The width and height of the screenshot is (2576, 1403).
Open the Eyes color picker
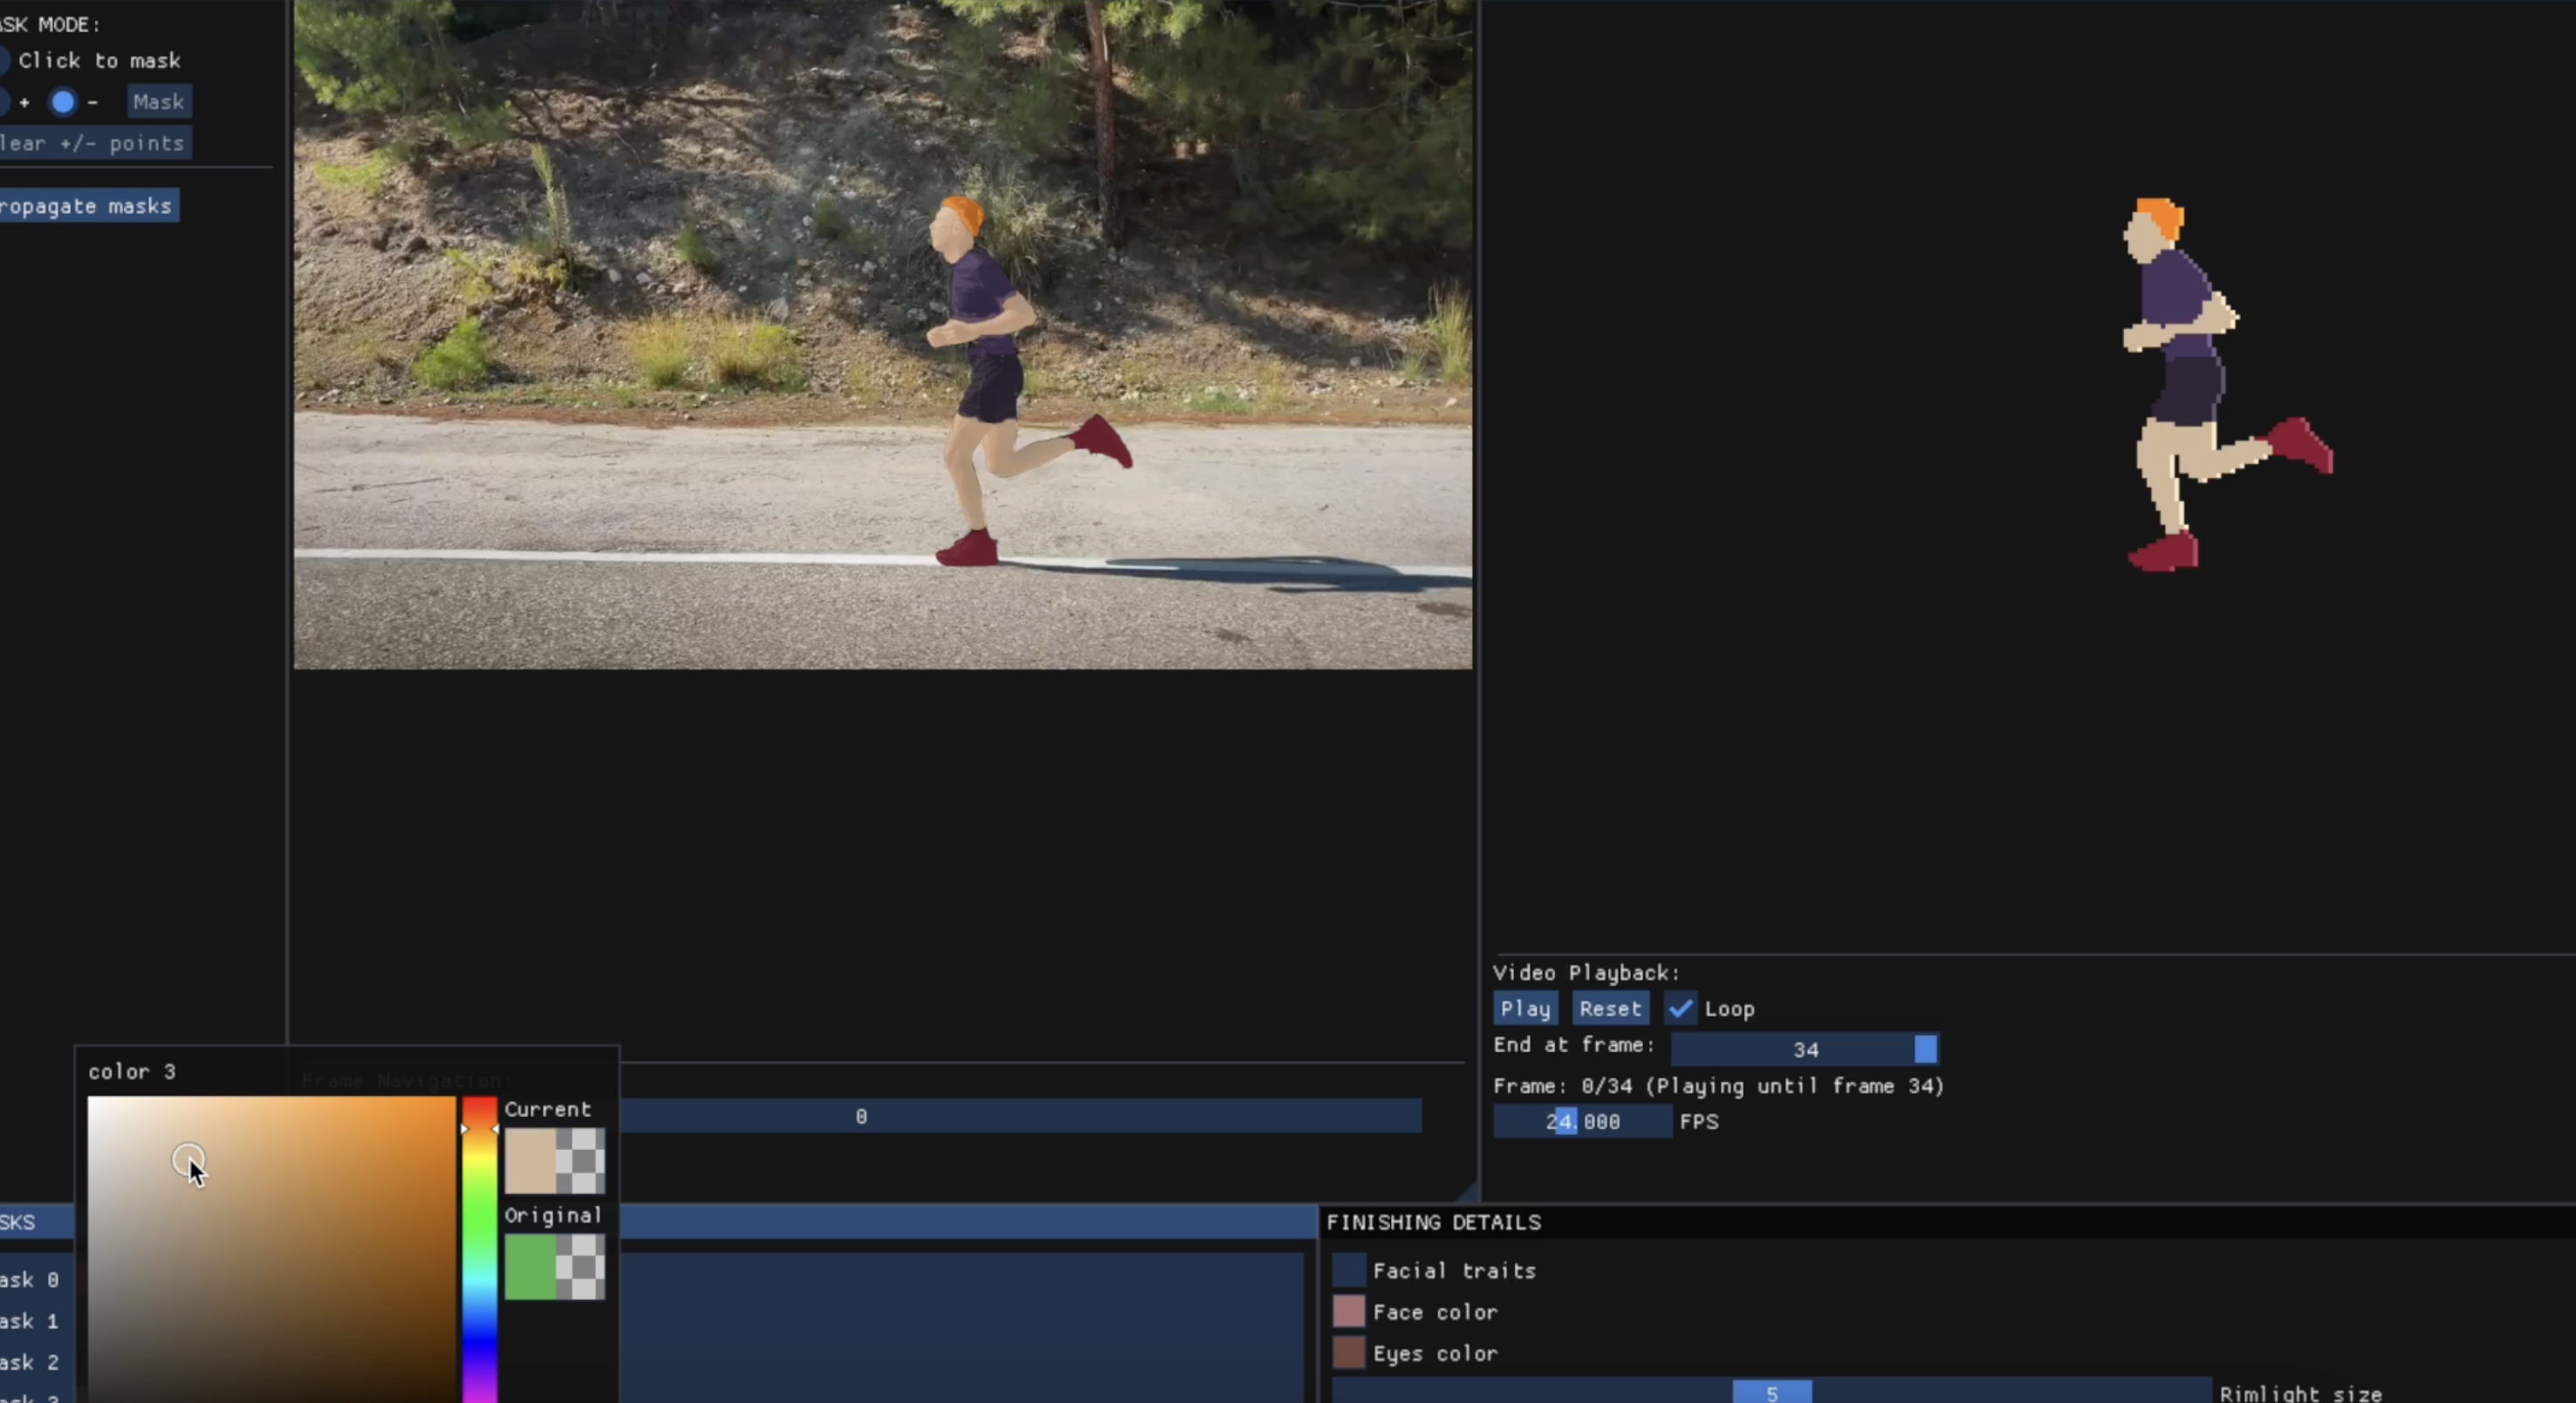click(x=1350, y=1353)
